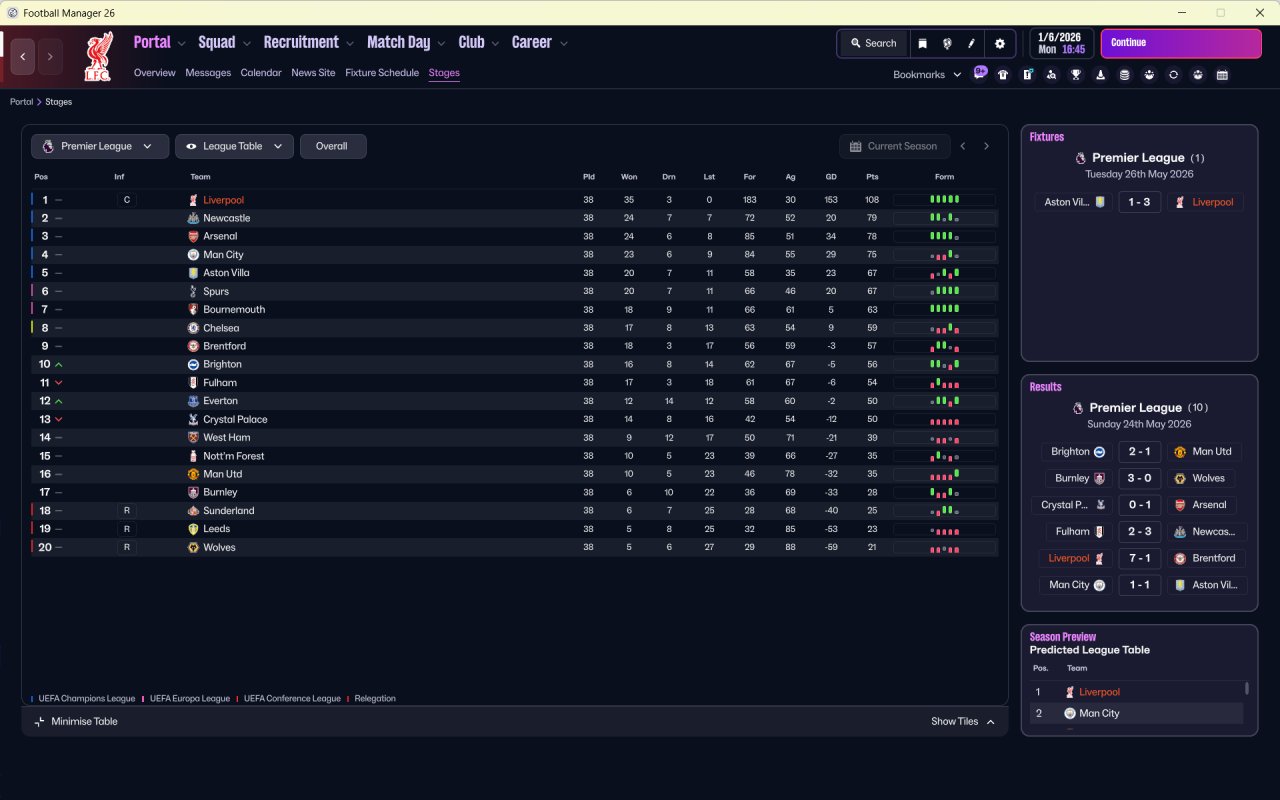The image size is (1280, 800).
Task: Go forward with the right arrow button
Action: (50, 57)
